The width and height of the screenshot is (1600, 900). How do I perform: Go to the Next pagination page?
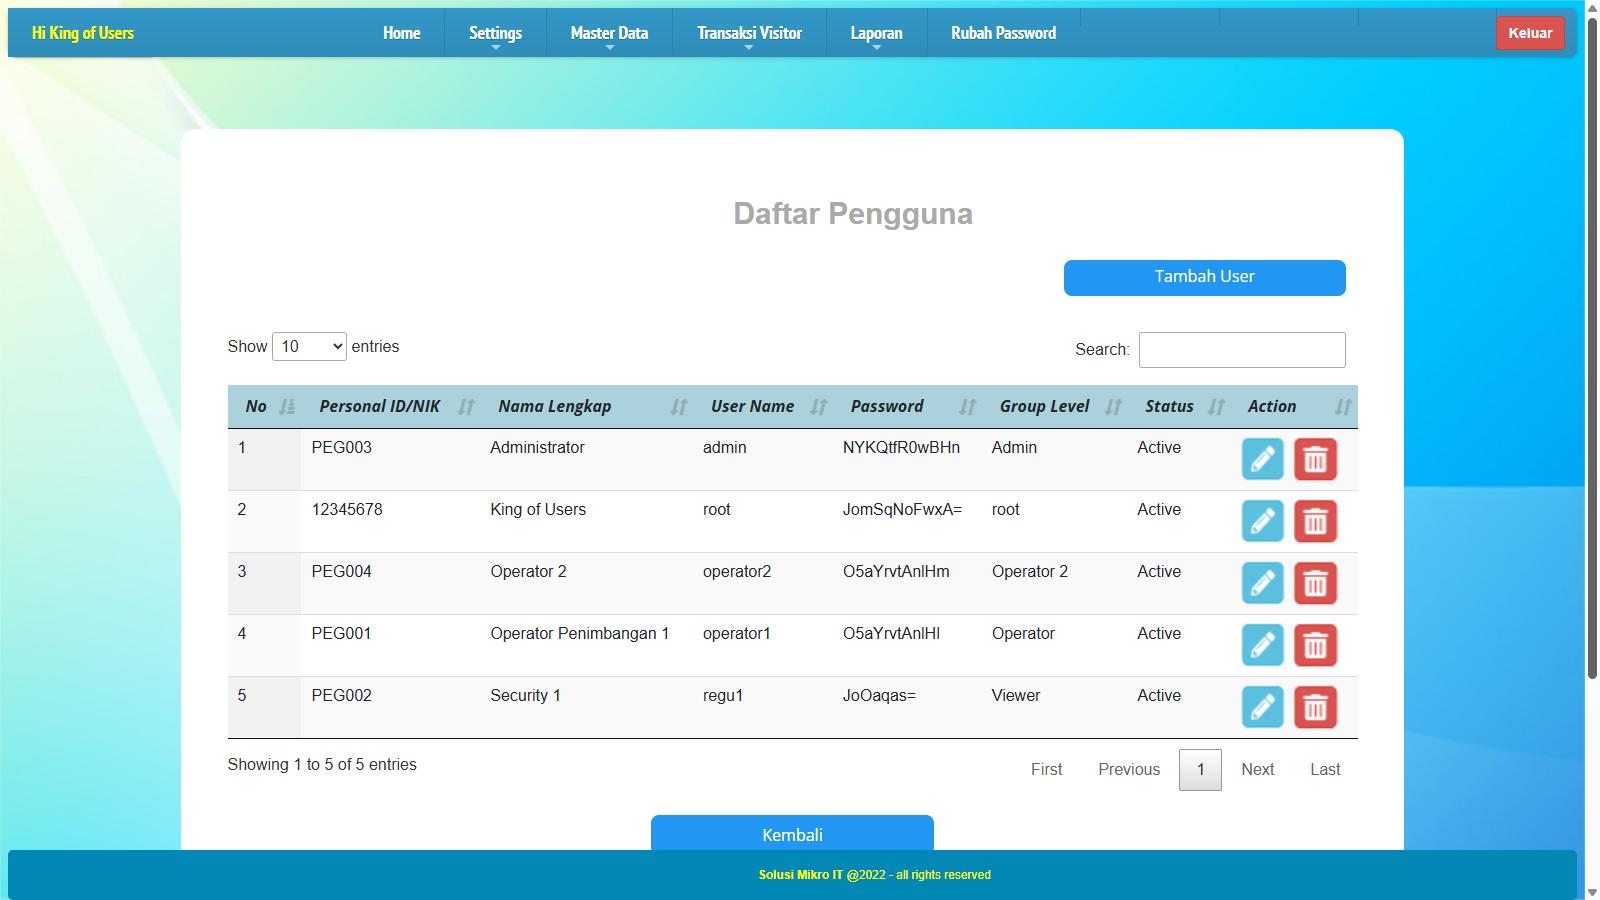point(1257,770)
